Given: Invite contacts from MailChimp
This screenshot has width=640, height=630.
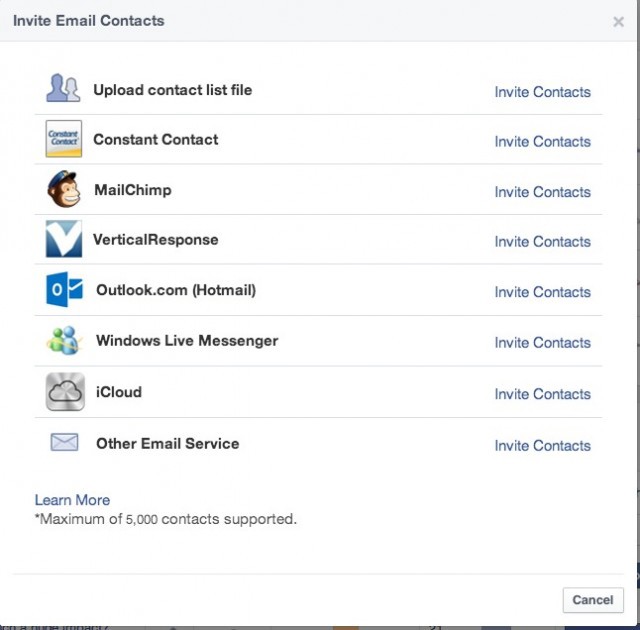Looking at the screenshot, I should (542, 192).
